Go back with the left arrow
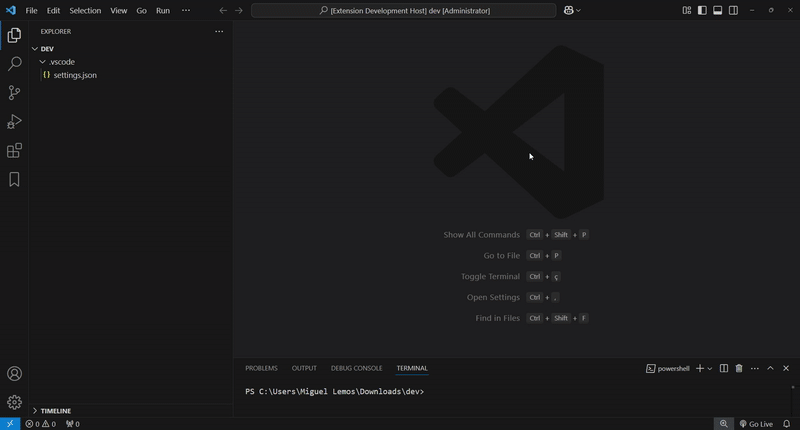Screen dimensions: 800x430 (223, 10)
